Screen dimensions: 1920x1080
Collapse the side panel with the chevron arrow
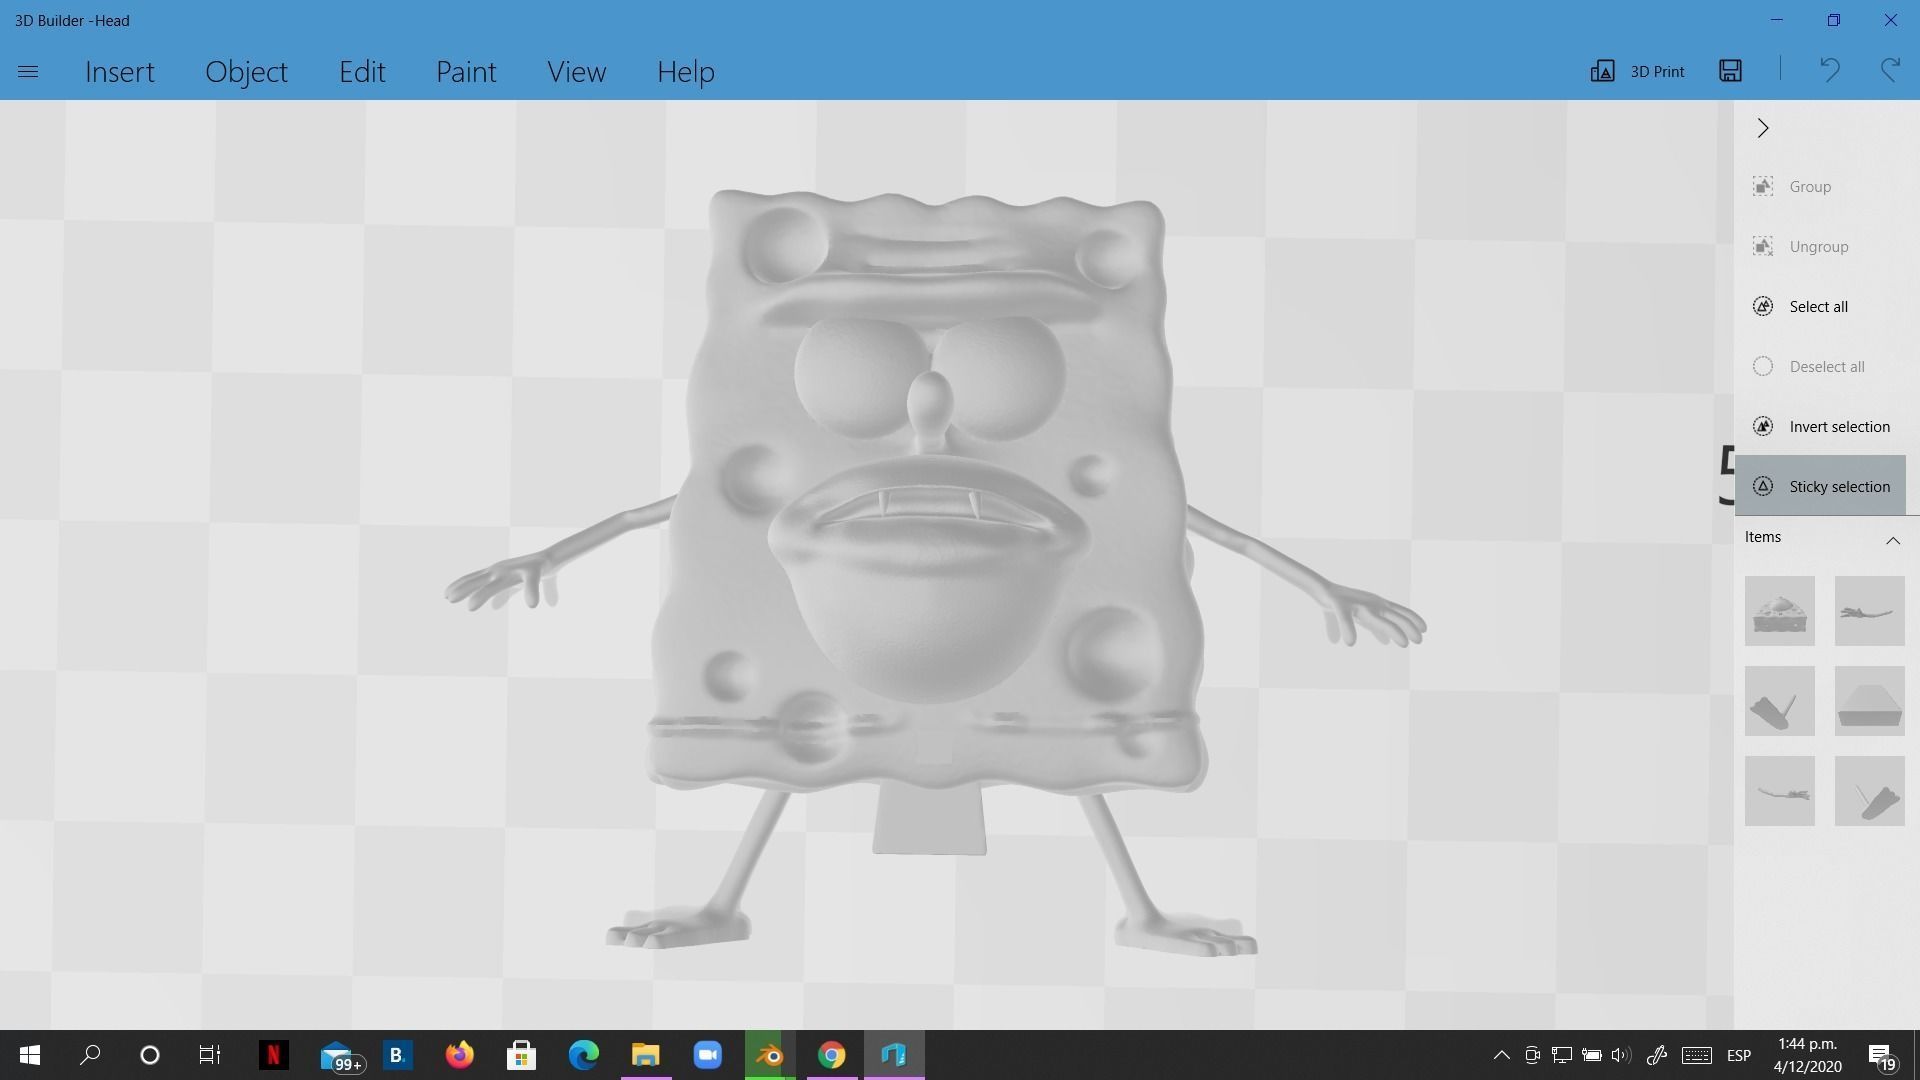click(x=1763, y=128)
